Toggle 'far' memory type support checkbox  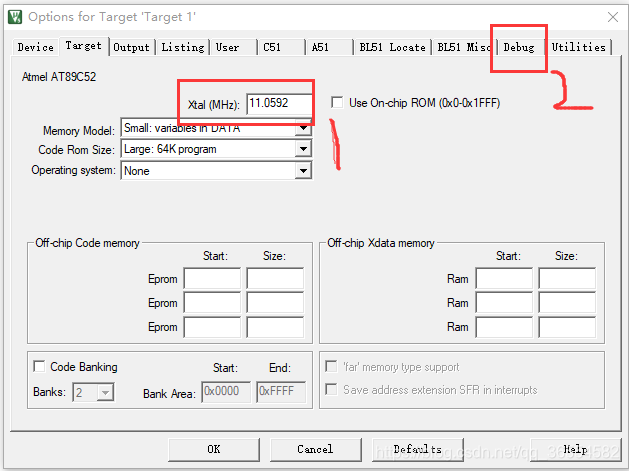(331, 366)
